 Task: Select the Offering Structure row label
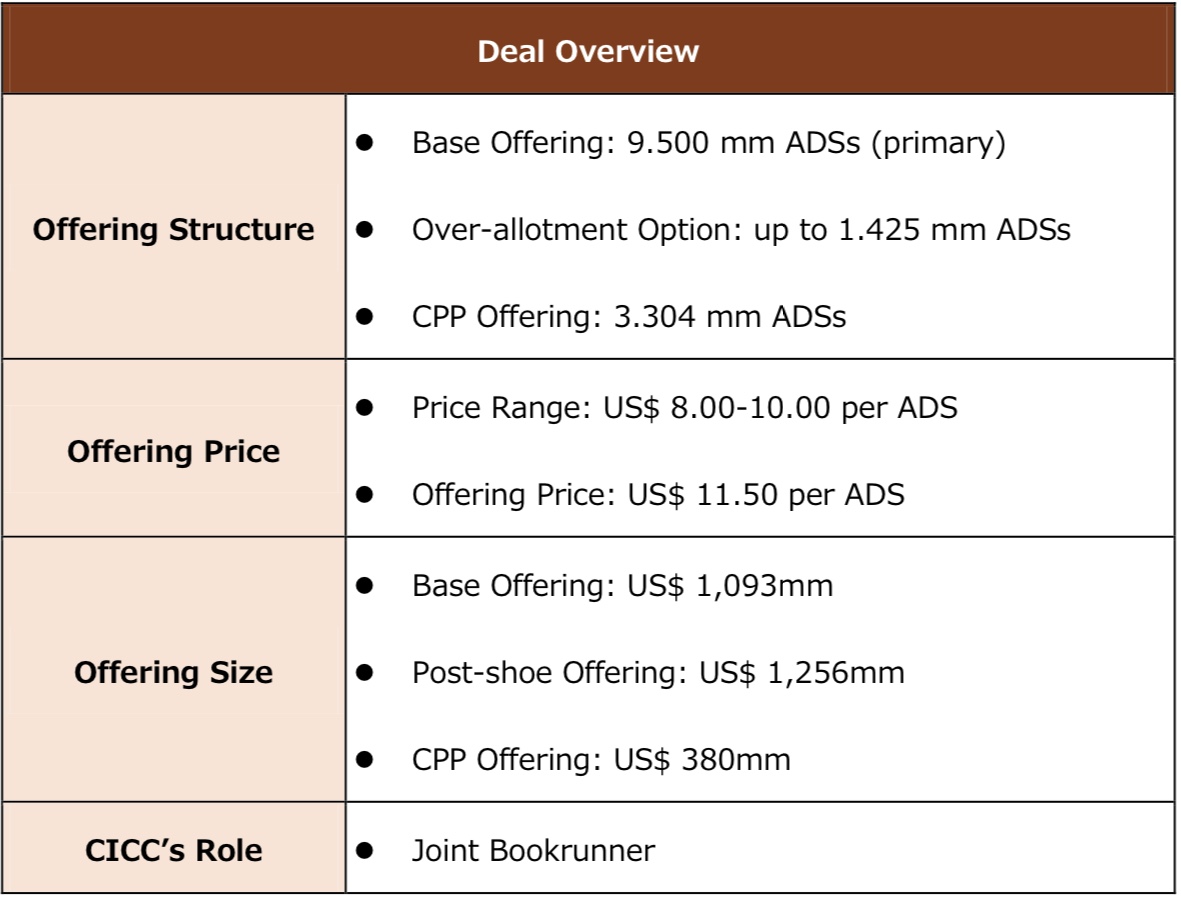(173, 230)
